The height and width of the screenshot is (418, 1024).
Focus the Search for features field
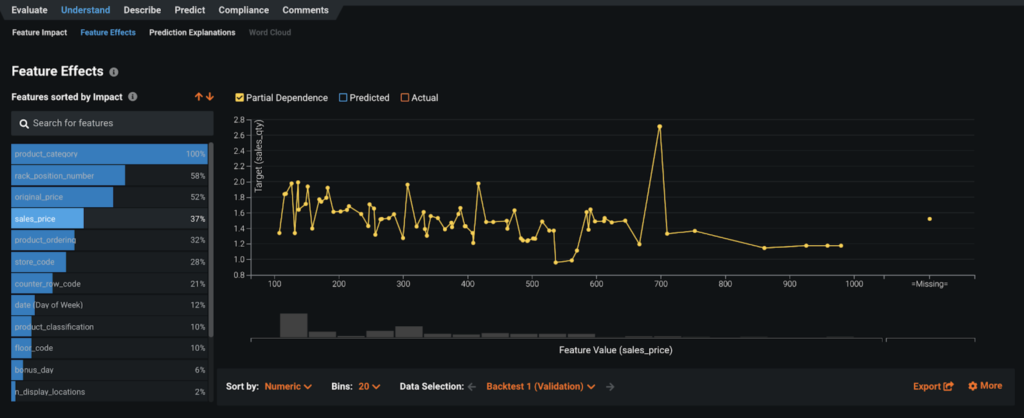click(x=112, y=123)
